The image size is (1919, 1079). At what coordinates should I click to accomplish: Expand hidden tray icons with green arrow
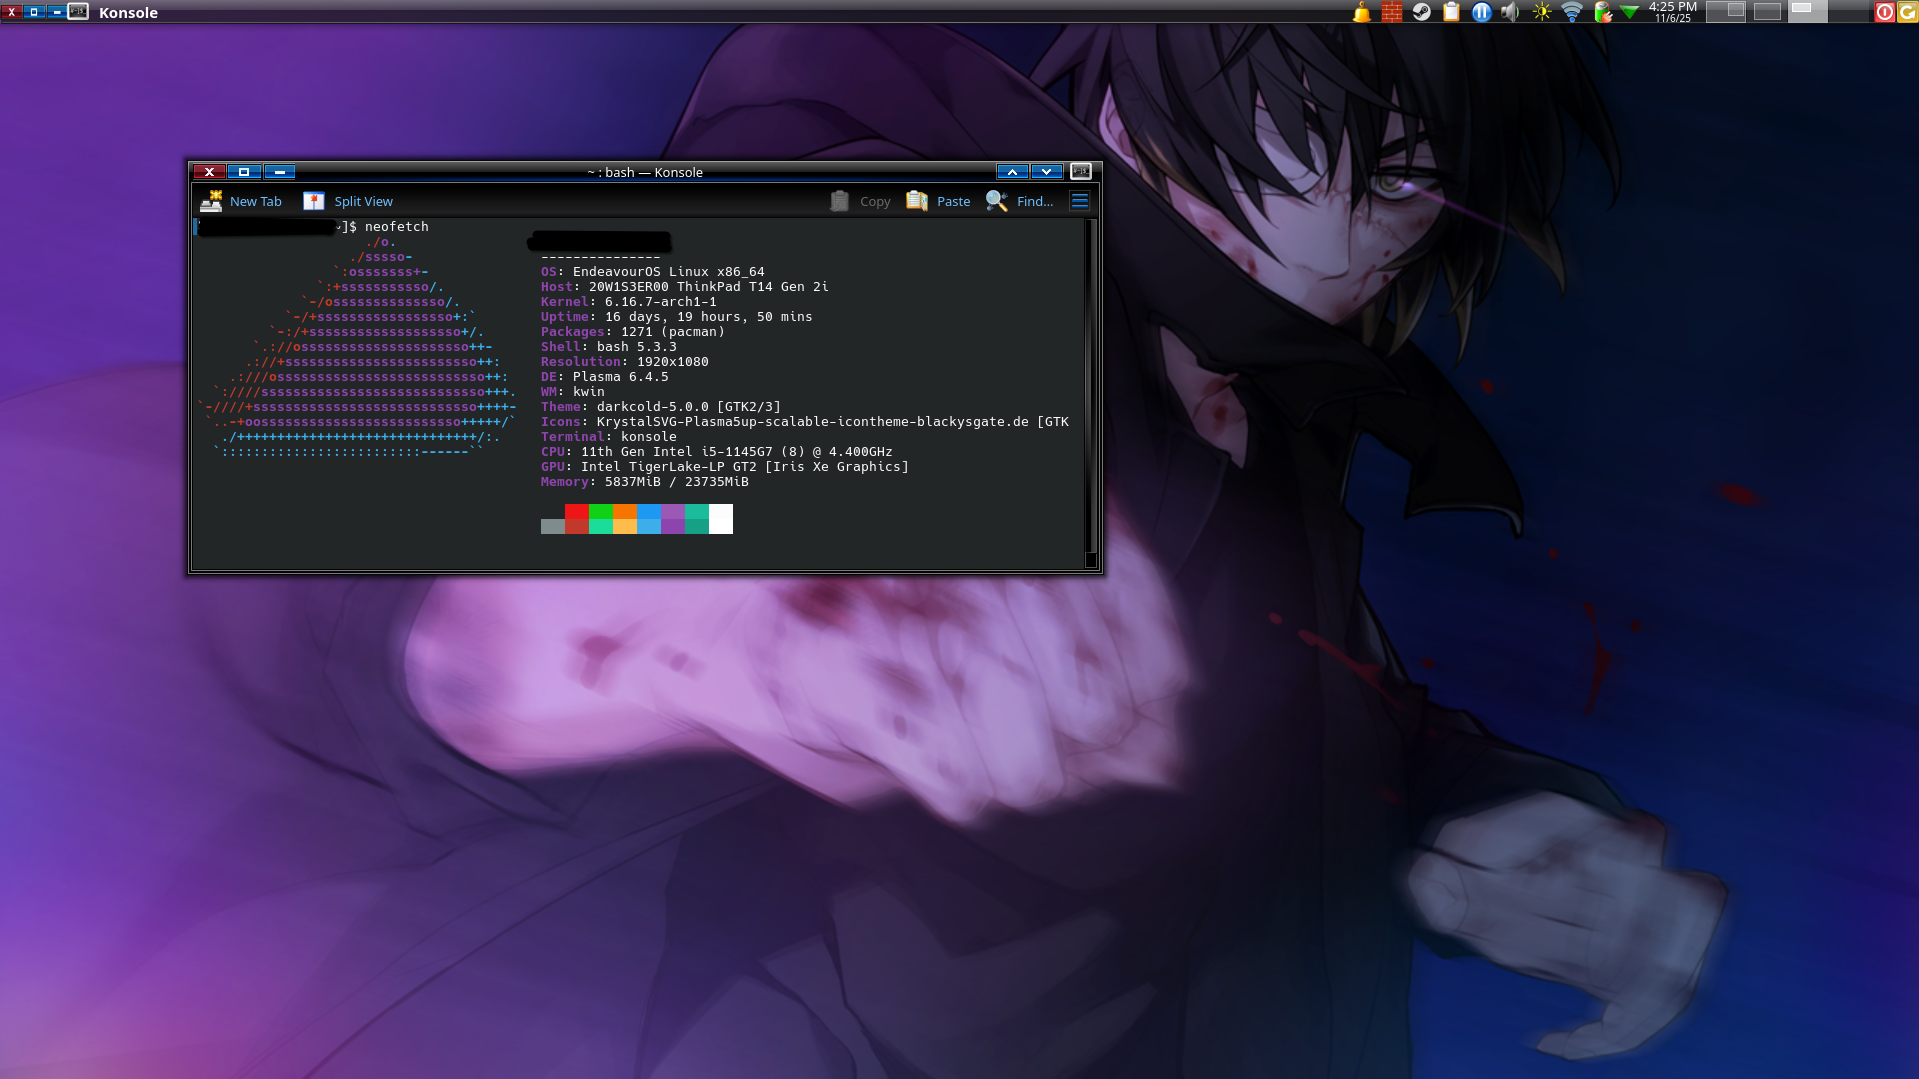pos(1630,12)
